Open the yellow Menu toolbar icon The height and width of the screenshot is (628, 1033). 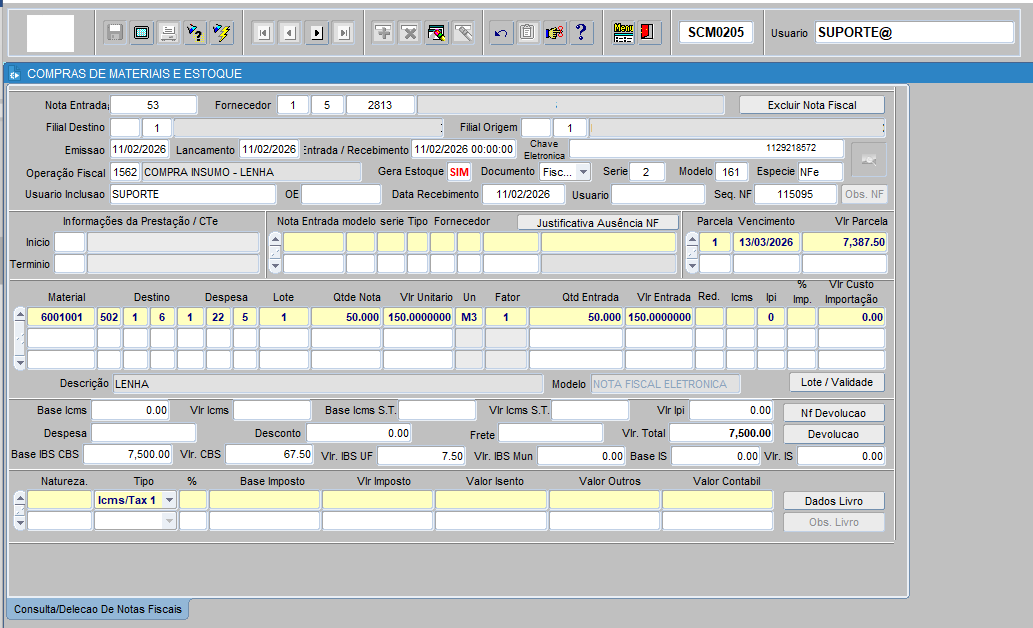pyautogui.click(x=623, y=33)
